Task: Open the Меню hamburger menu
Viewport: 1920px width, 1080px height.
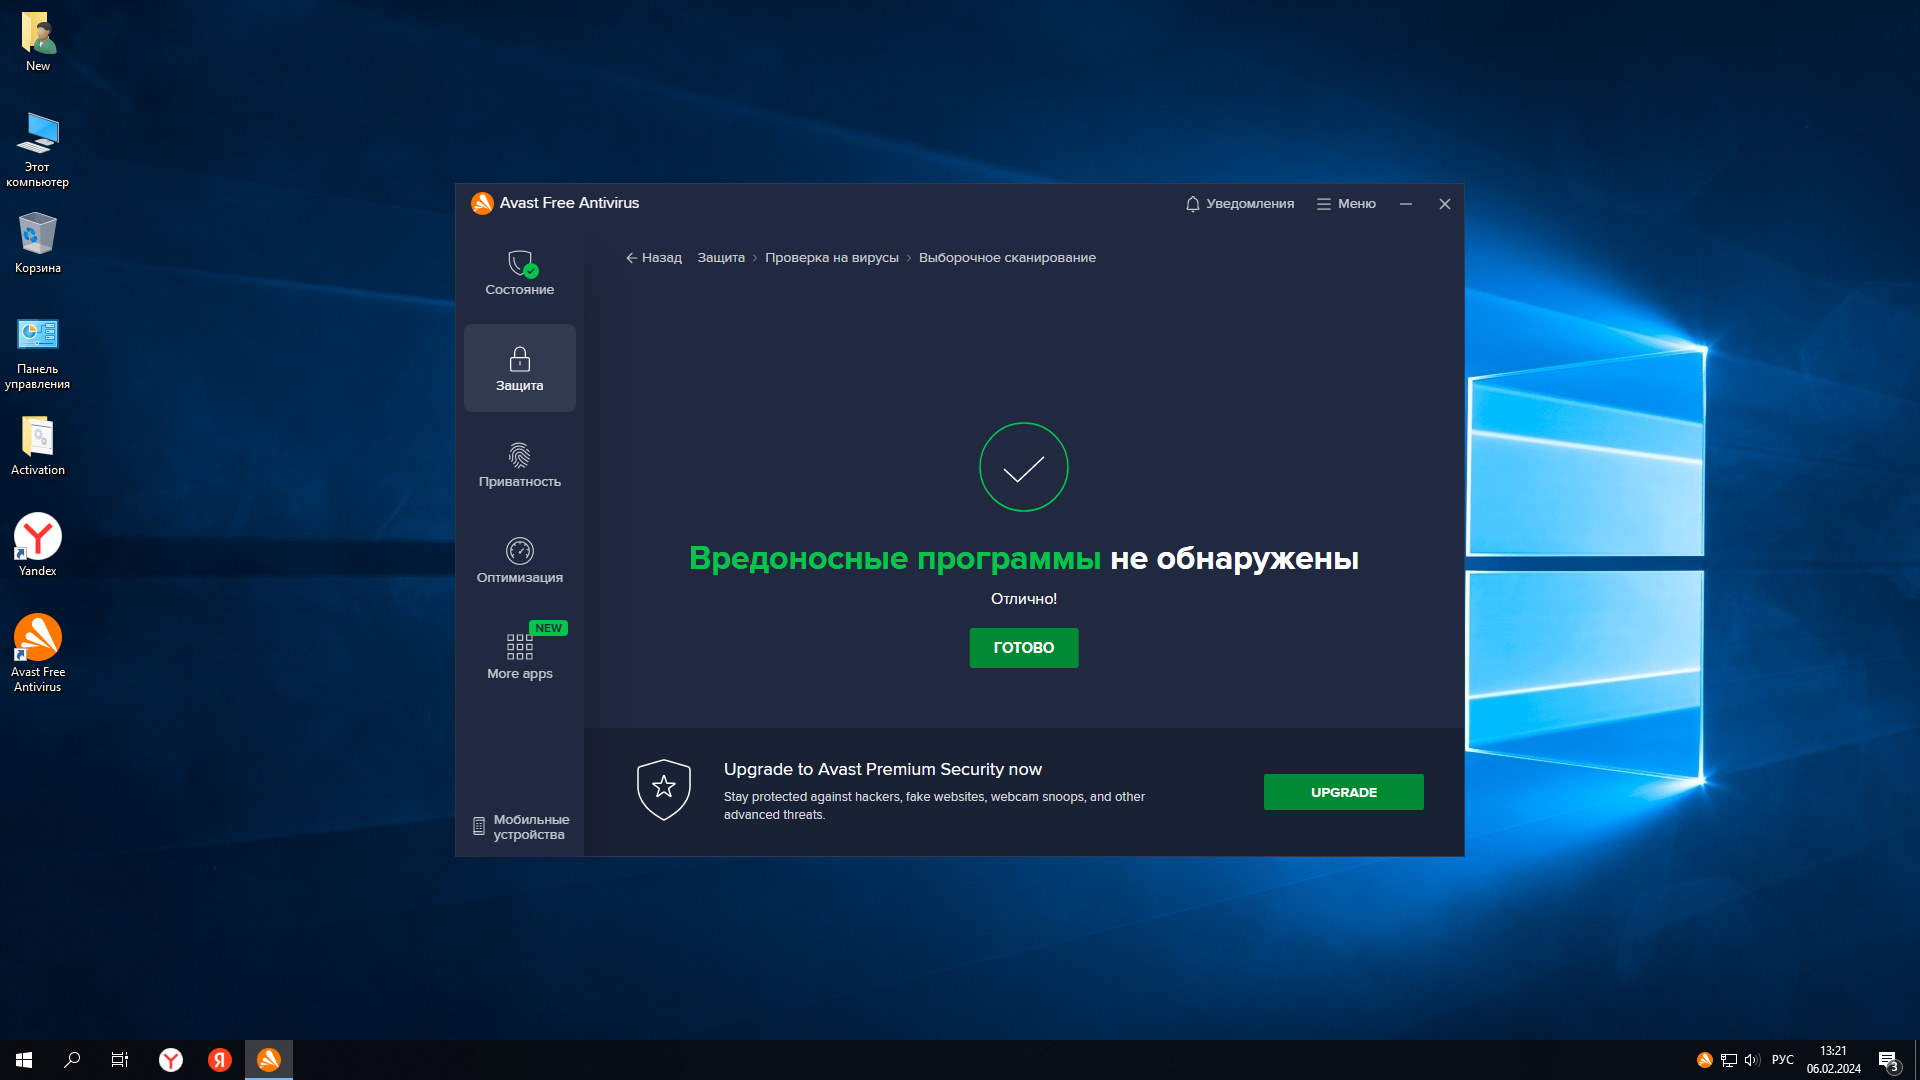Action: pyautogui.click(x=1346, y=204)
